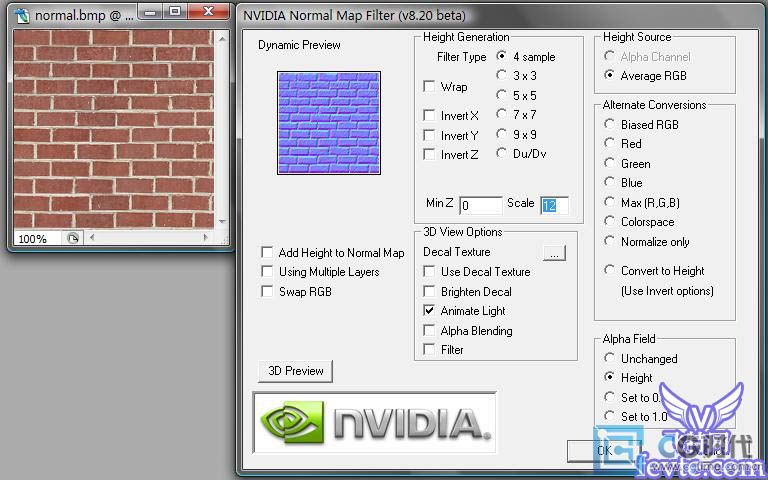
Task: Enable Alpha Blending checkbox
Action: pos(429,330)
